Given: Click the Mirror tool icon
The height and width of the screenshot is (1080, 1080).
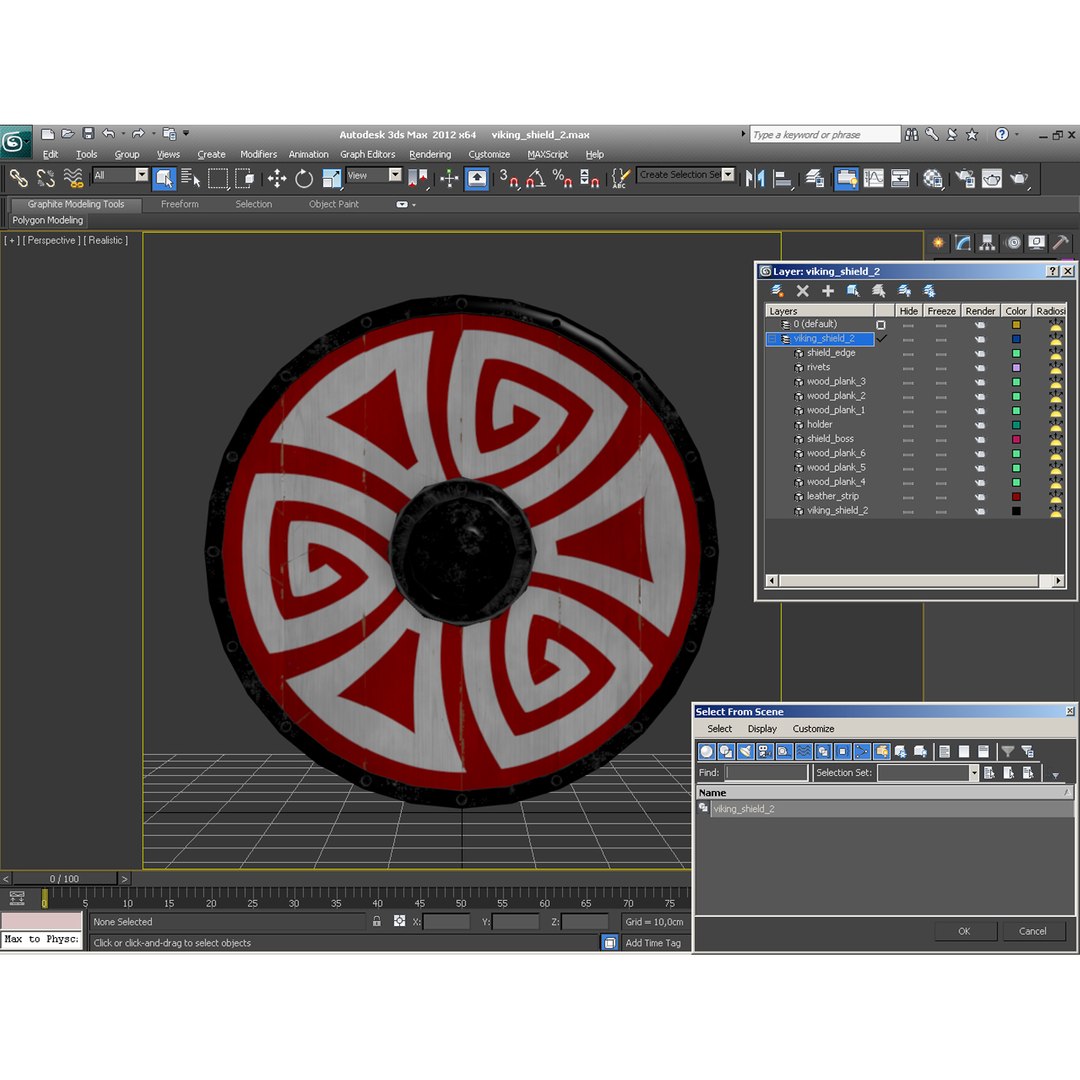Looking at the screenshot, I should [x=755, y=179].
